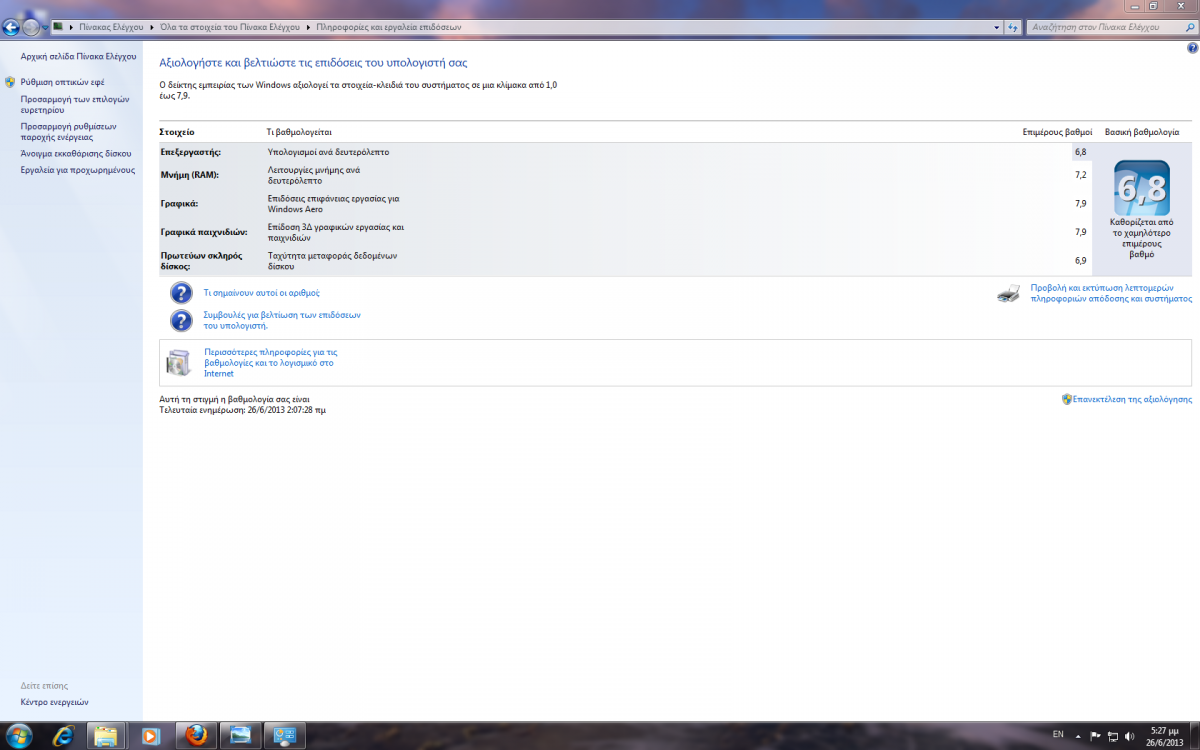Click shield icon beside Ρύθμιση οπτικών εφέ
Image resolution: width=1200 pixels, height=750 pixels.
click(x=10, y=82)
